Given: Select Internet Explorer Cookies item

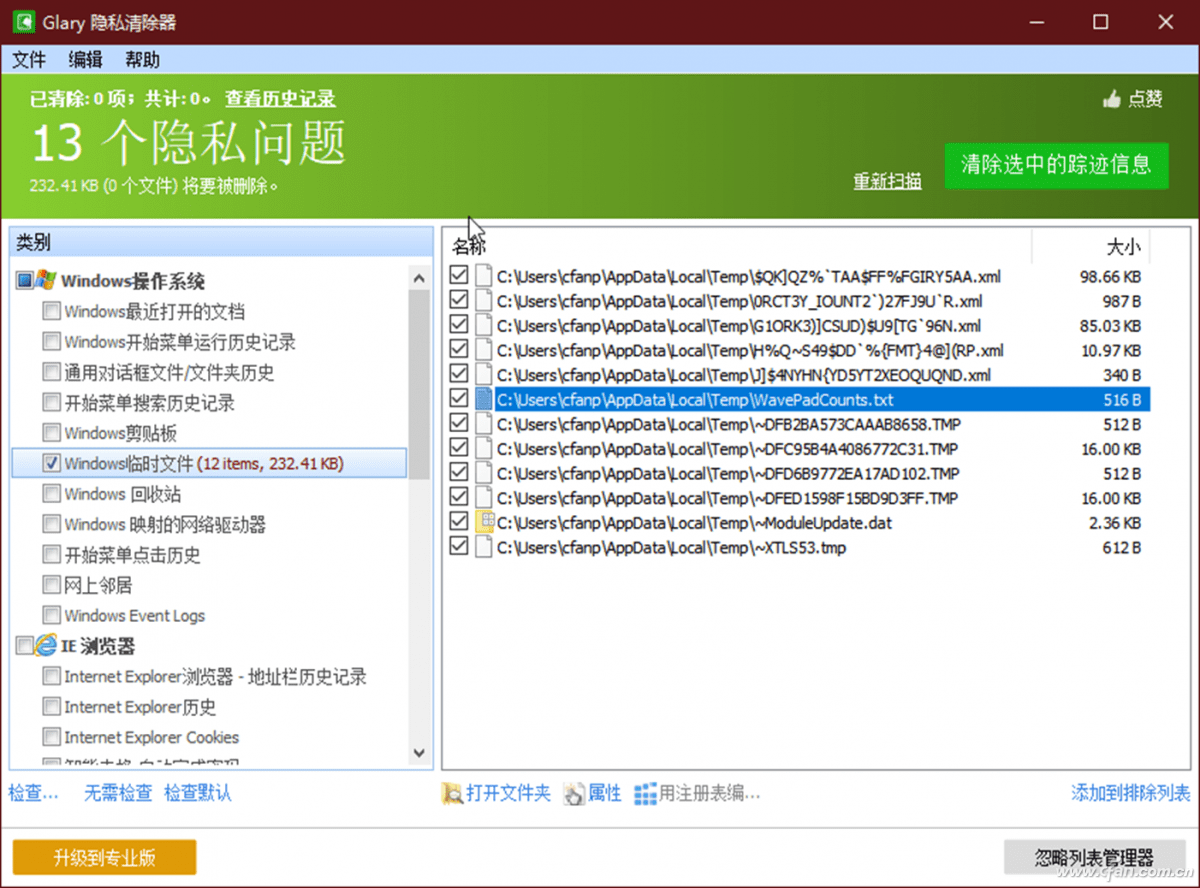Looking at the screenshot, I should (152, 738).
